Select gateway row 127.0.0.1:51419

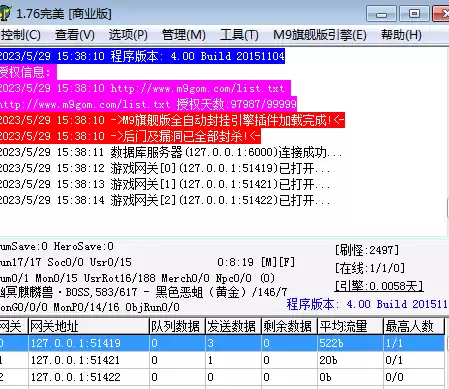[222, 343]
